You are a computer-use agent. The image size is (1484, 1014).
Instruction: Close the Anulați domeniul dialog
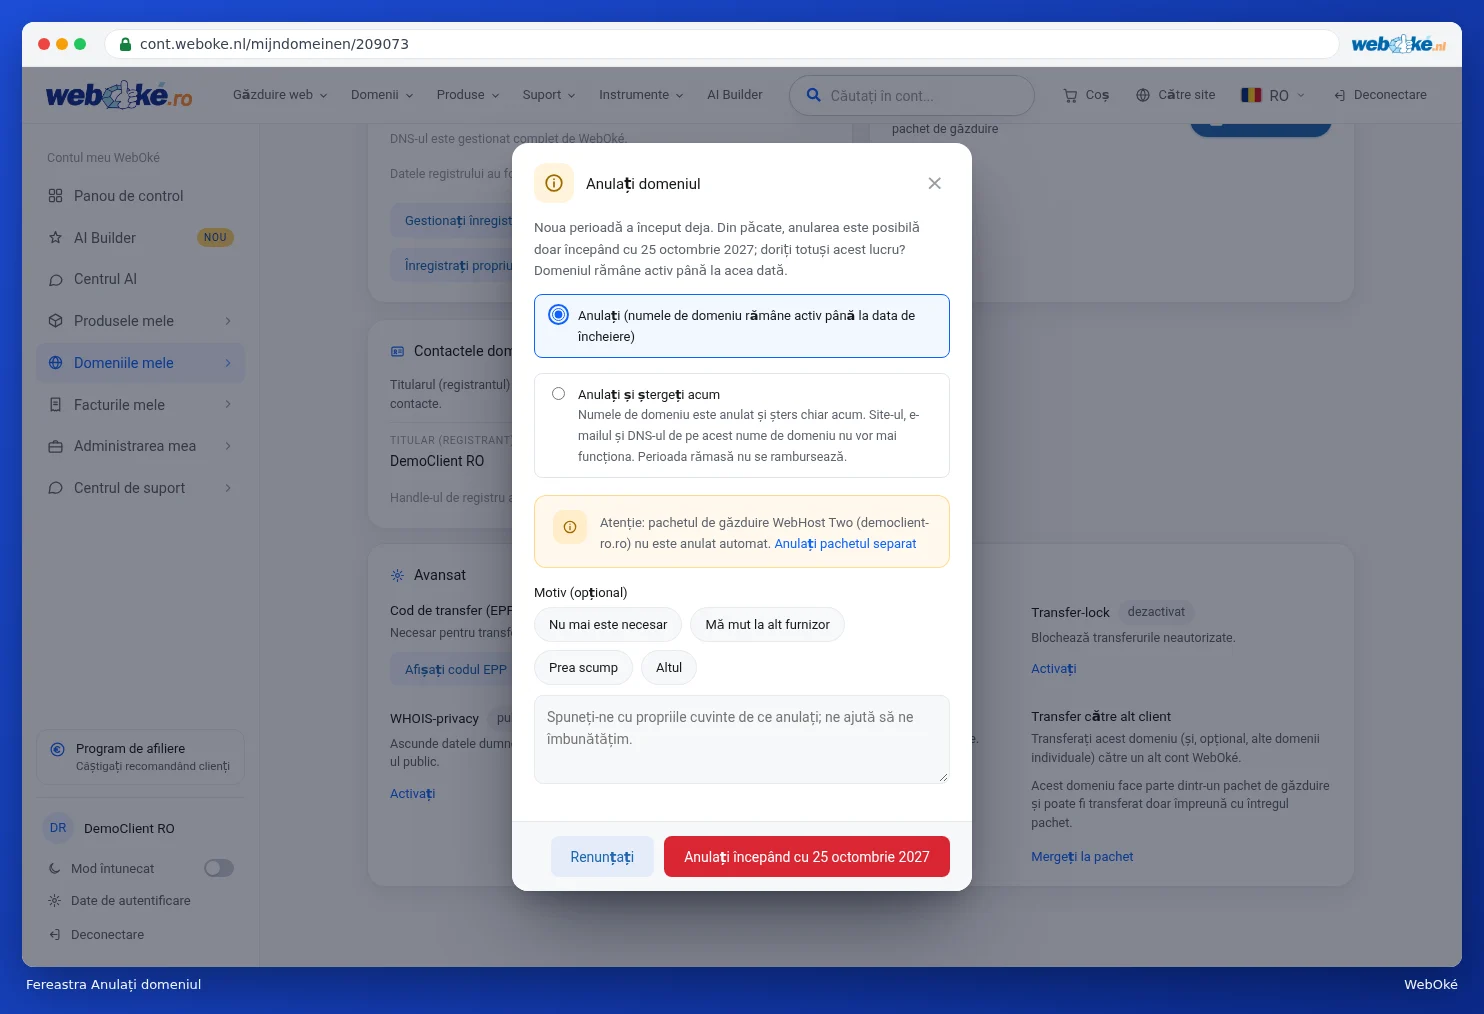tap(934, 183)
